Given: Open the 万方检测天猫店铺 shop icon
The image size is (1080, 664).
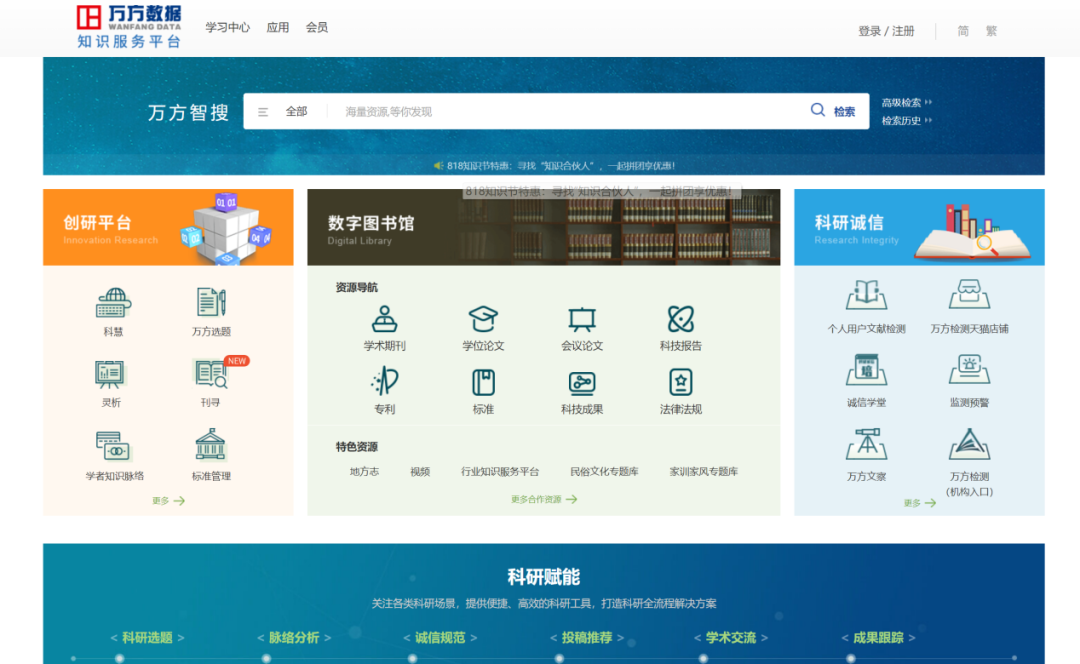Looking at the screenshot, I should click(x=969, y=295).
